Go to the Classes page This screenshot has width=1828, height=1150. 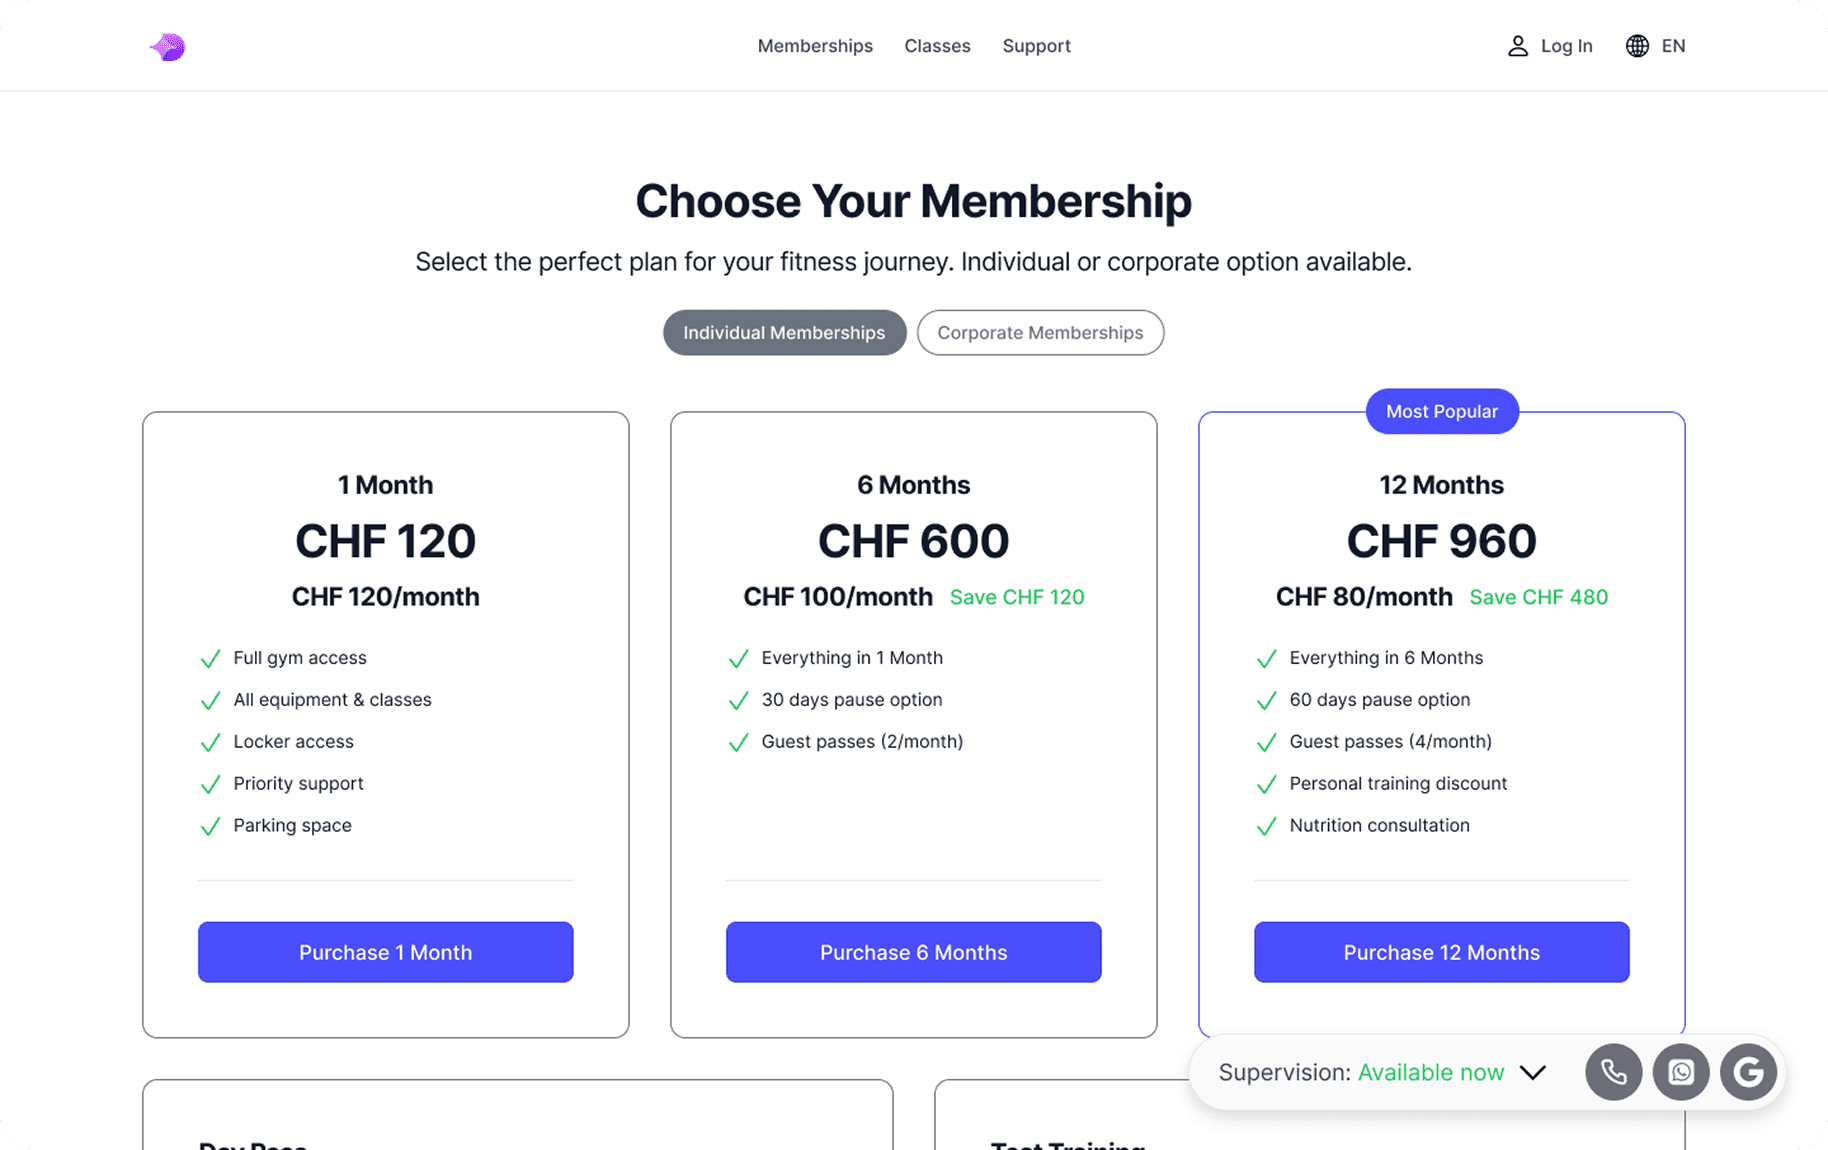937,46
